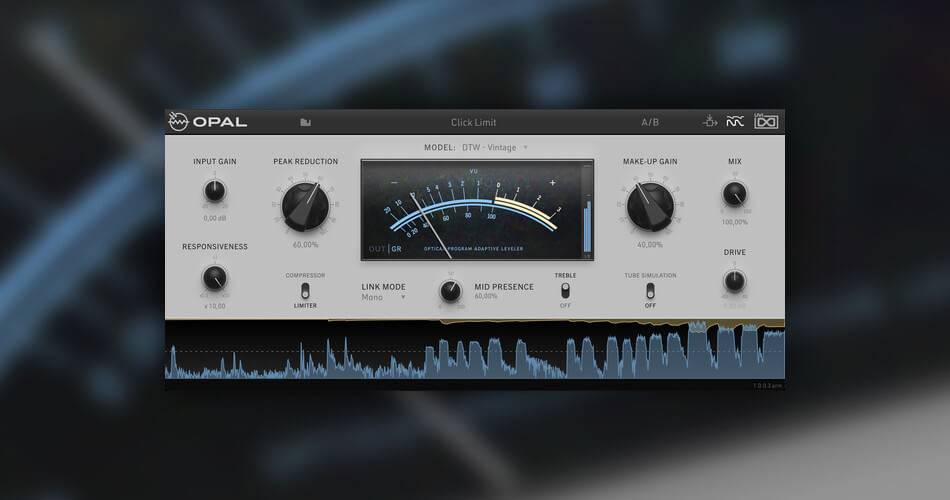Switch the VU meter to OUT
The image size is (950, 500).
tap(376, 249)
